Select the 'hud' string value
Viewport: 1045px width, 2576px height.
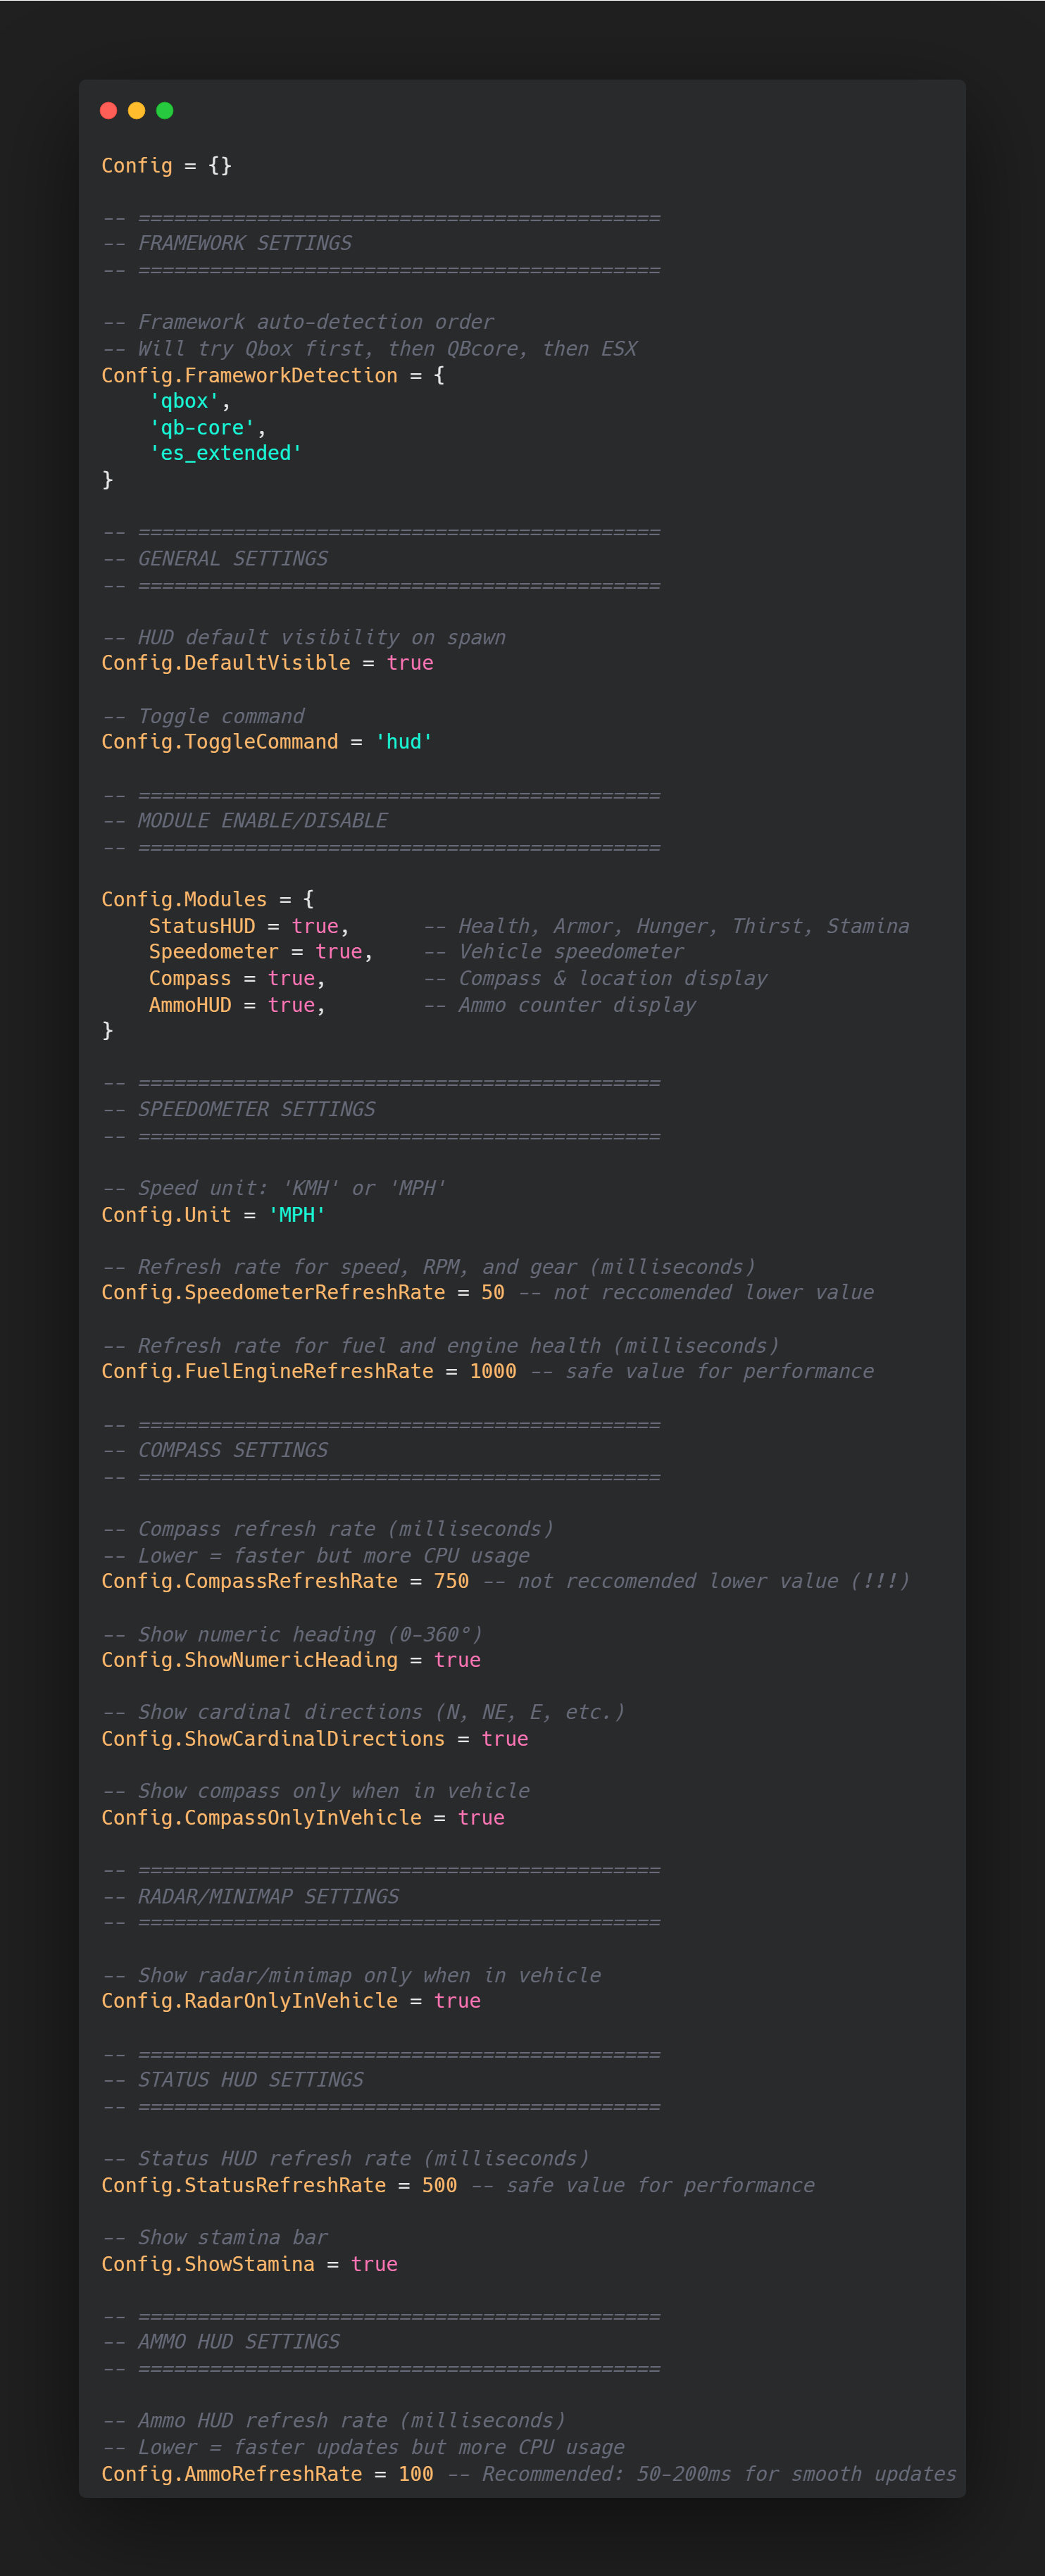(x=404, y=741)
